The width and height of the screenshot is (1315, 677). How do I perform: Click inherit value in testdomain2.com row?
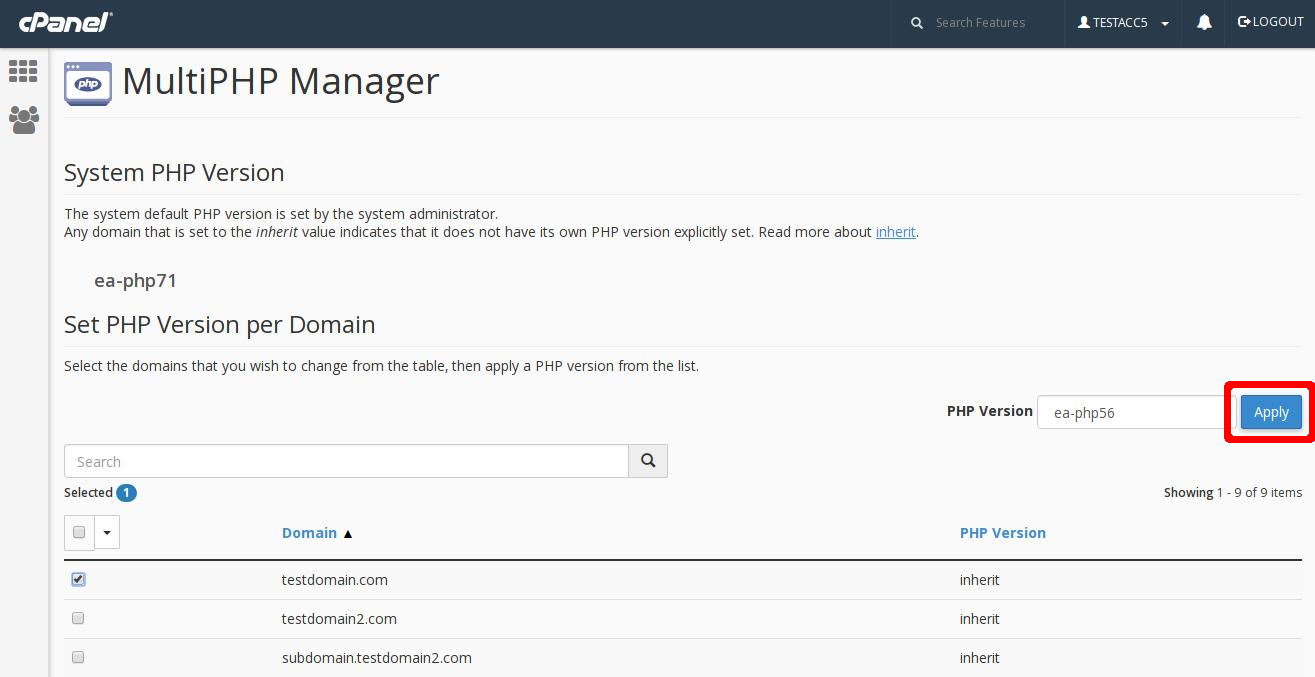pyautogui.click(x=980, y=619)
